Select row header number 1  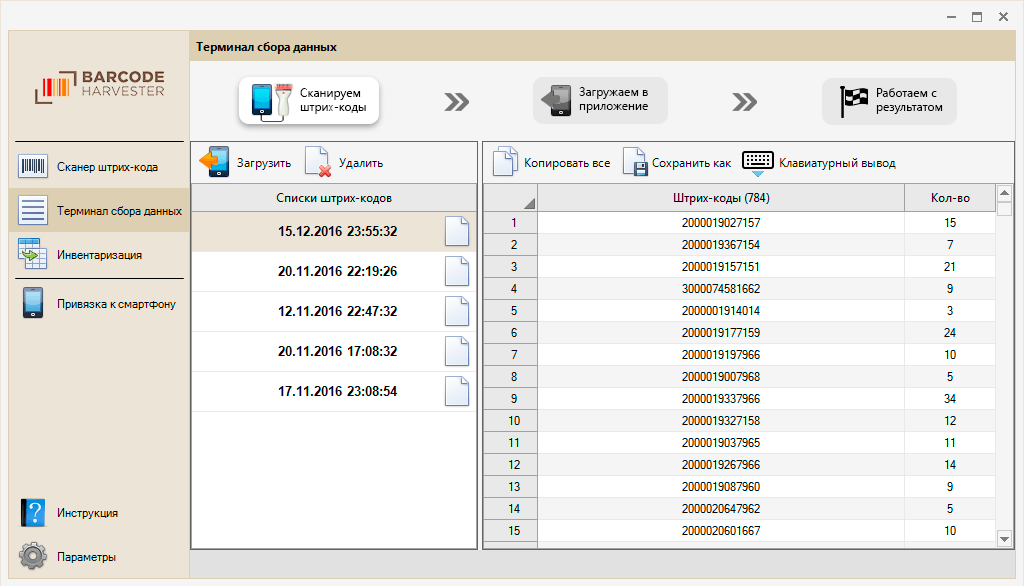(510, 223)
